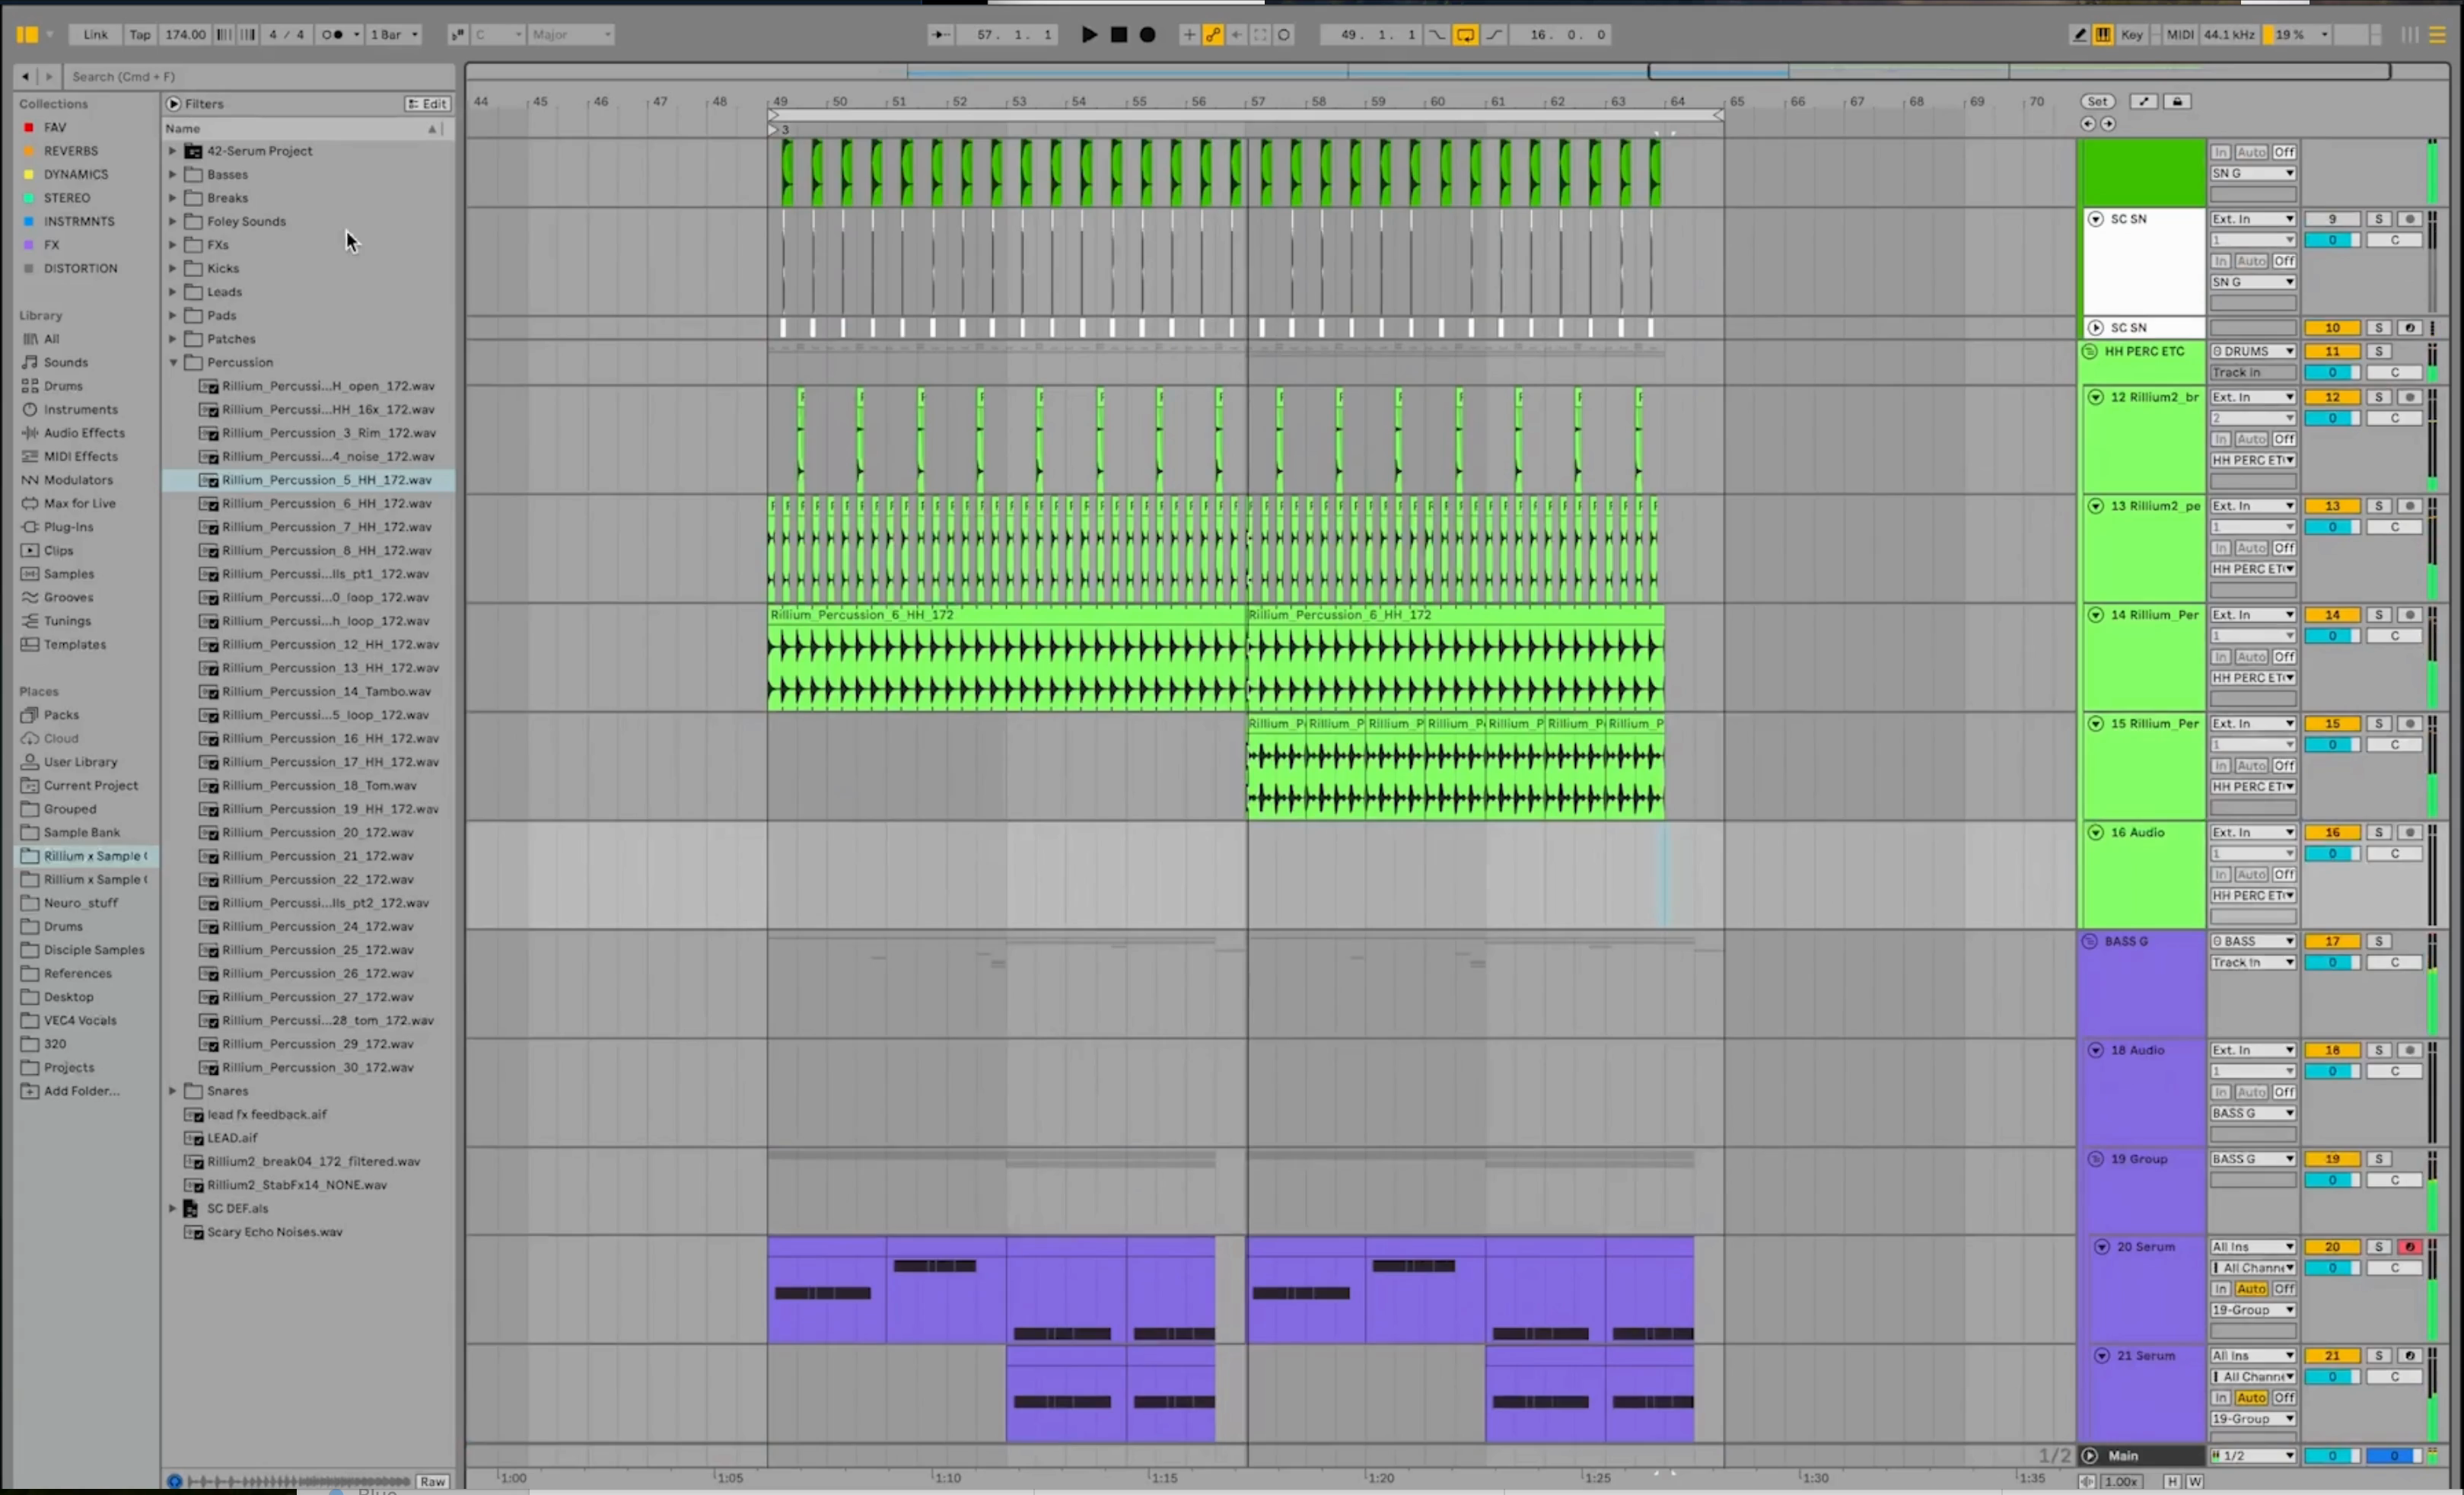Expand the Basses folder
The width and height of the screenshot is (2464, 1495).
172,174
